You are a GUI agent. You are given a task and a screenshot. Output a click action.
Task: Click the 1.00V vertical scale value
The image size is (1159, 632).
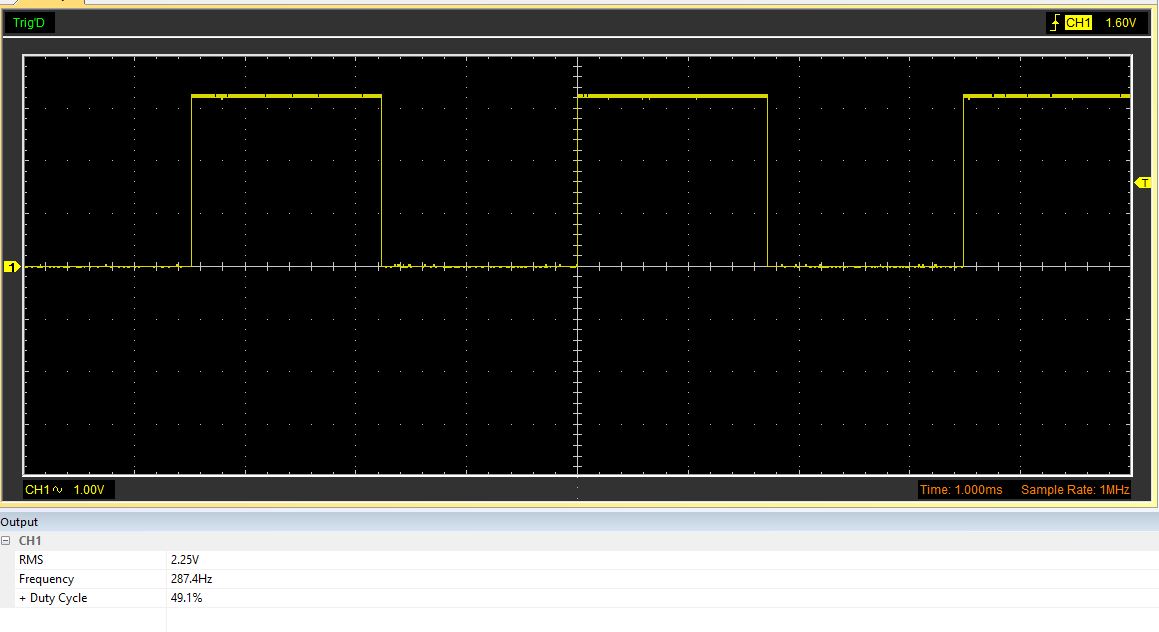(89, 489)
